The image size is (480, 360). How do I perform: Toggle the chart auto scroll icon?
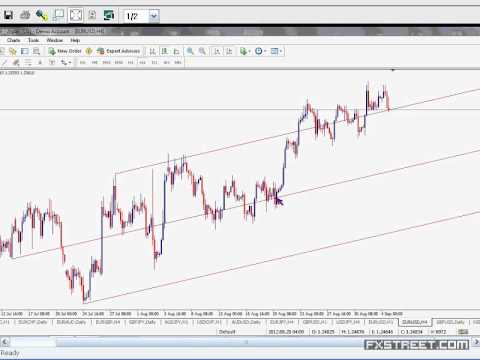[x=217, y=51]
